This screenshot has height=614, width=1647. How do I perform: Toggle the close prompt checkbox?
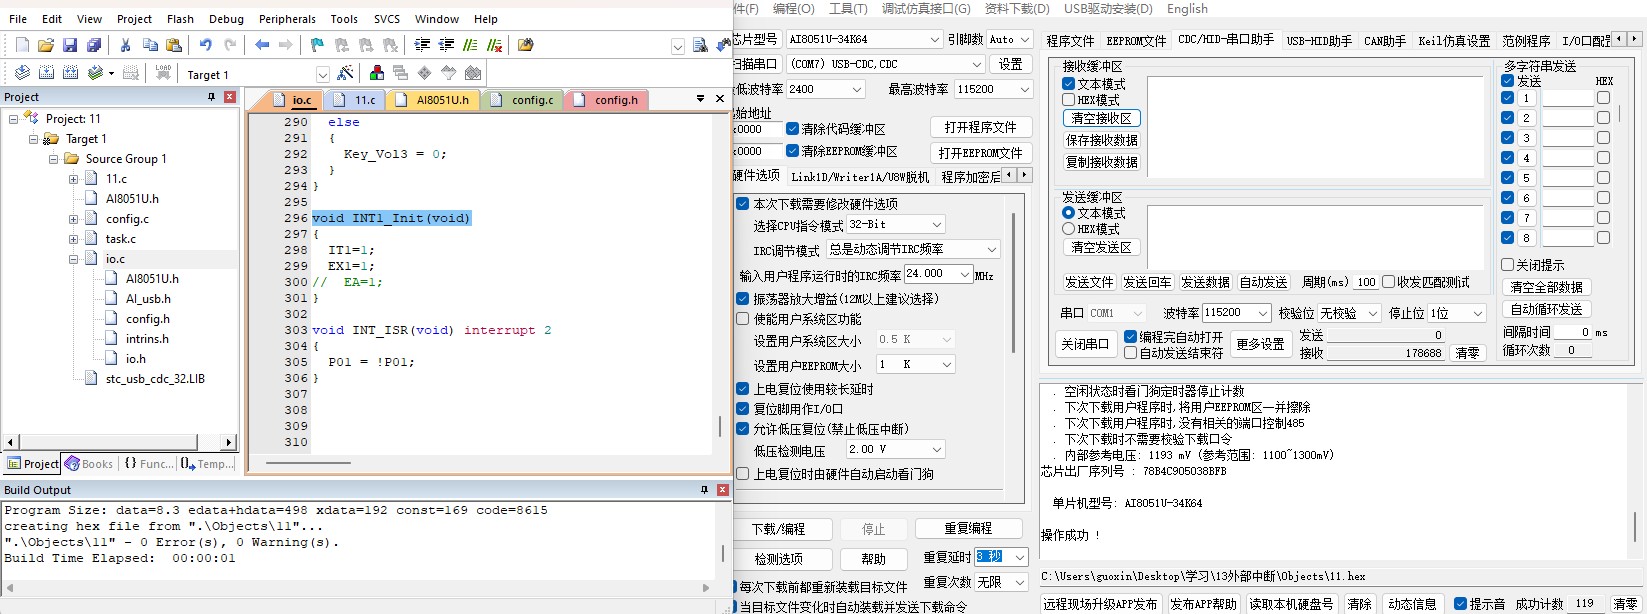coord(1507,265)
